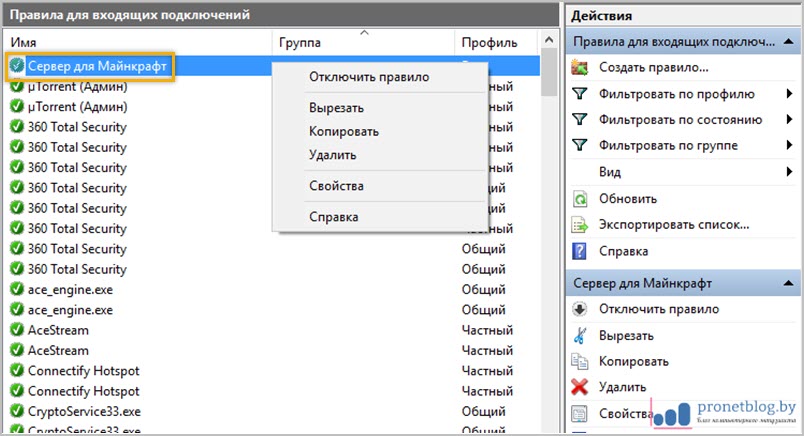Choose Отключить правило from context menu
This screenshot has height=436, width=804.
click(368, 77)
